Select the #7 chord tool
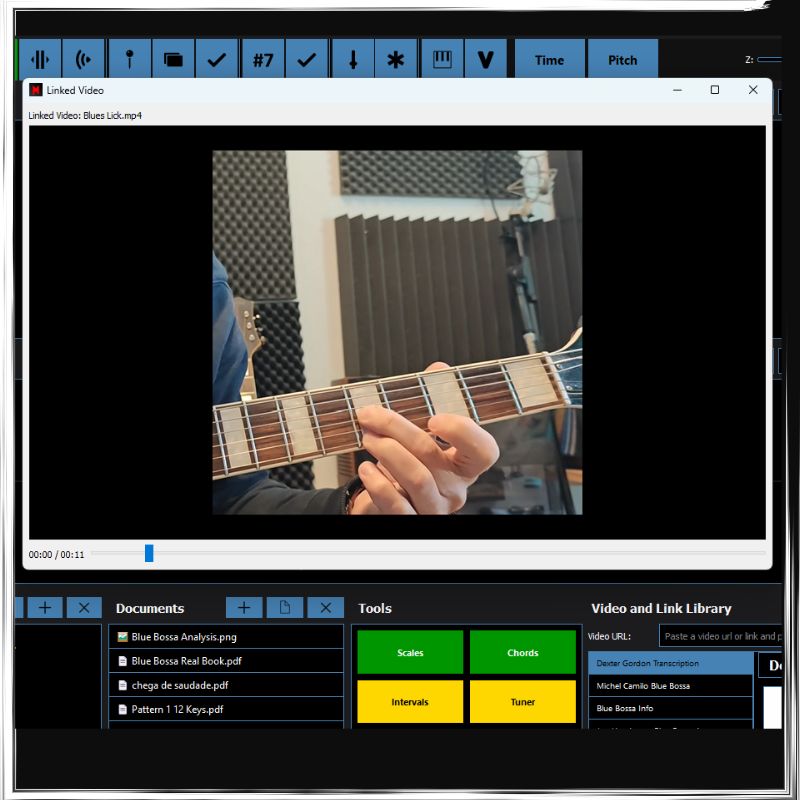The image size is (800, 800). (262, 59)
